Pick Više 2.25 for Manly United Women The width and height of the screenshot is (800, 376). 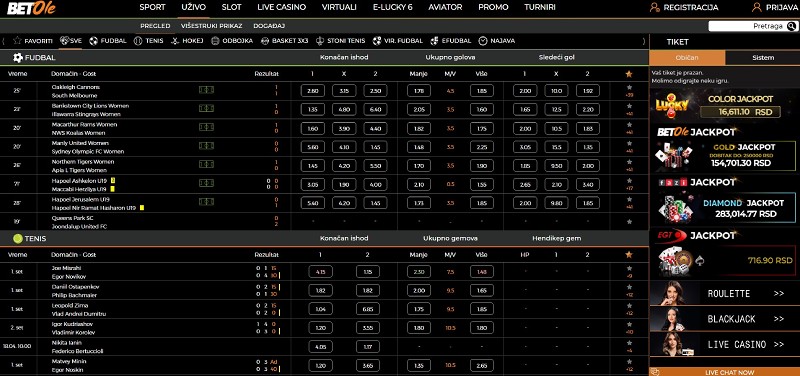point(481,147)
